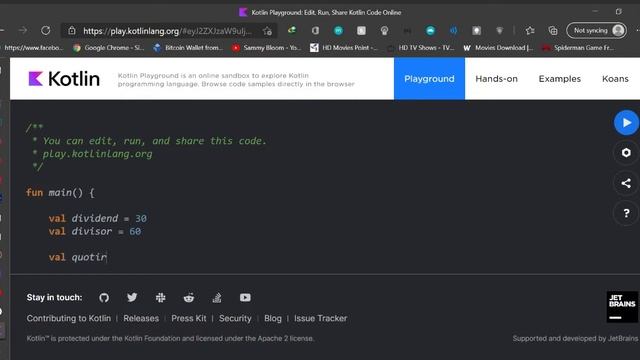Open Kotlin Stack Overflow icon in footer
Screen dimensions: 640x360
[217, 298]
